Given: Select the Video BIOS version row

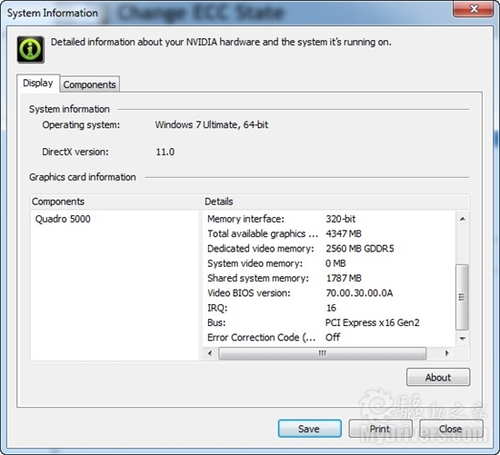Looking at the screenshot, I should pyautogui.click(x=329, y=293).
